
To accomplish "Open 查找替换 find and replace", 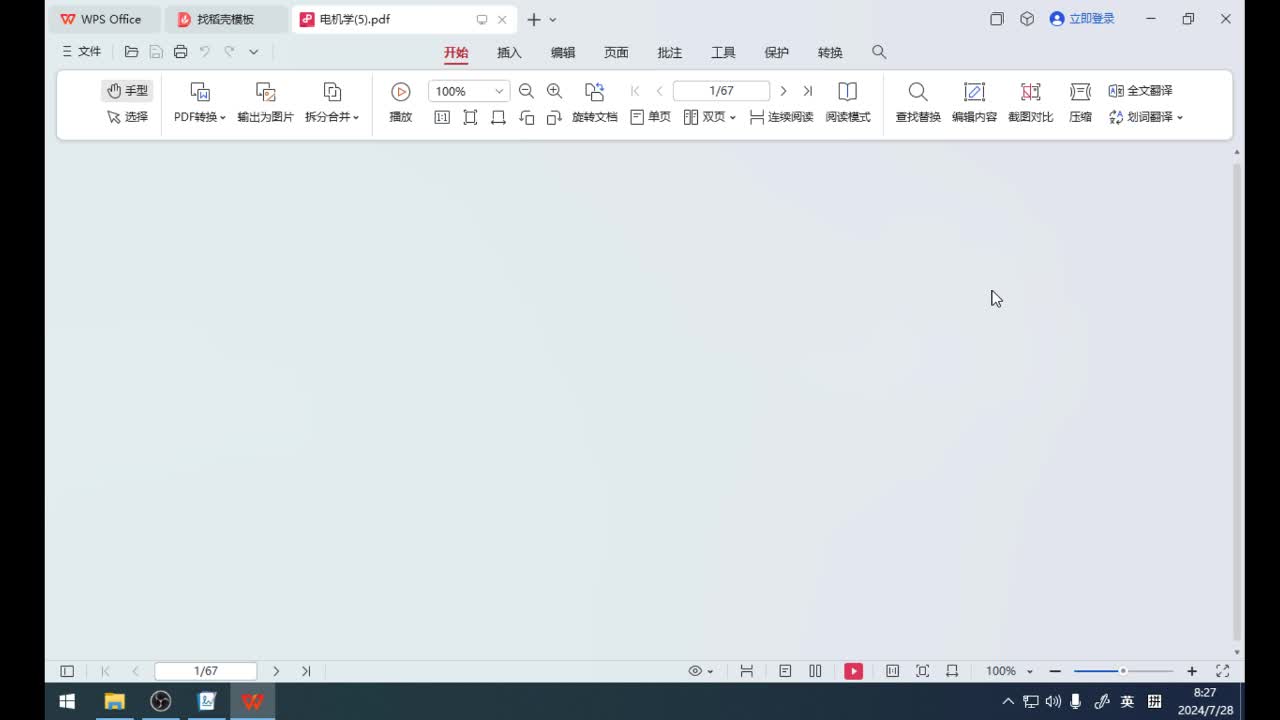I will pyautogui.click(x=918, y=103).
